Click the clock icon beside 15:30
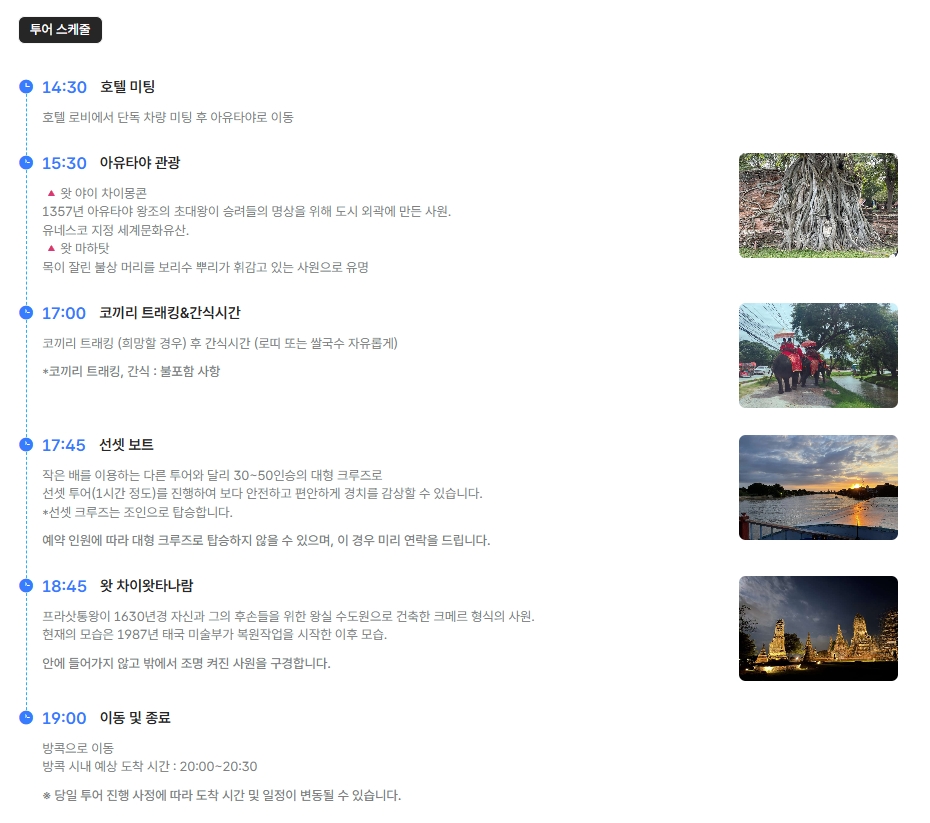This screenshot has height=823, width=930. (x=27, y=162)
